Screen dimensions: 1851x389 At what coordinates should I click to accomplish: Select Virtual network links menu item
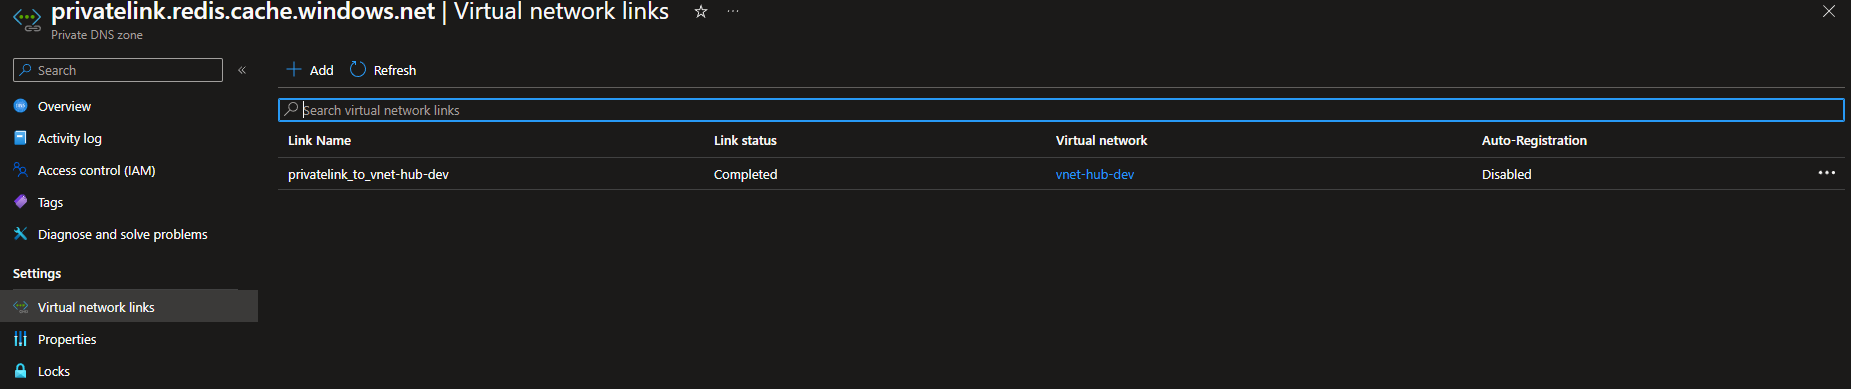point(129,307)
